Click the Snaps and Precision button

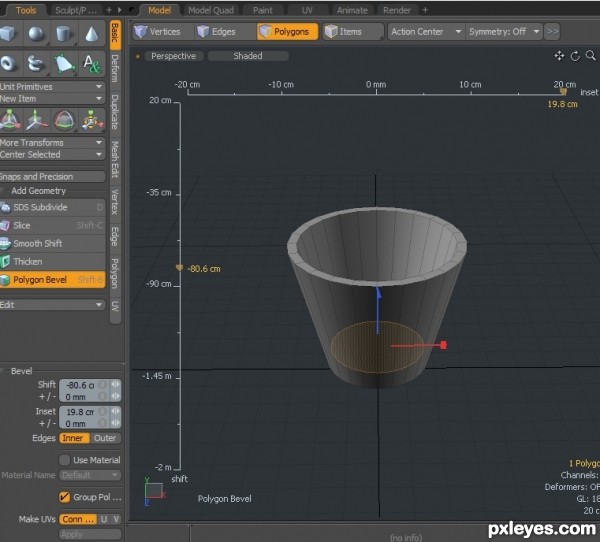coord(52,177)
